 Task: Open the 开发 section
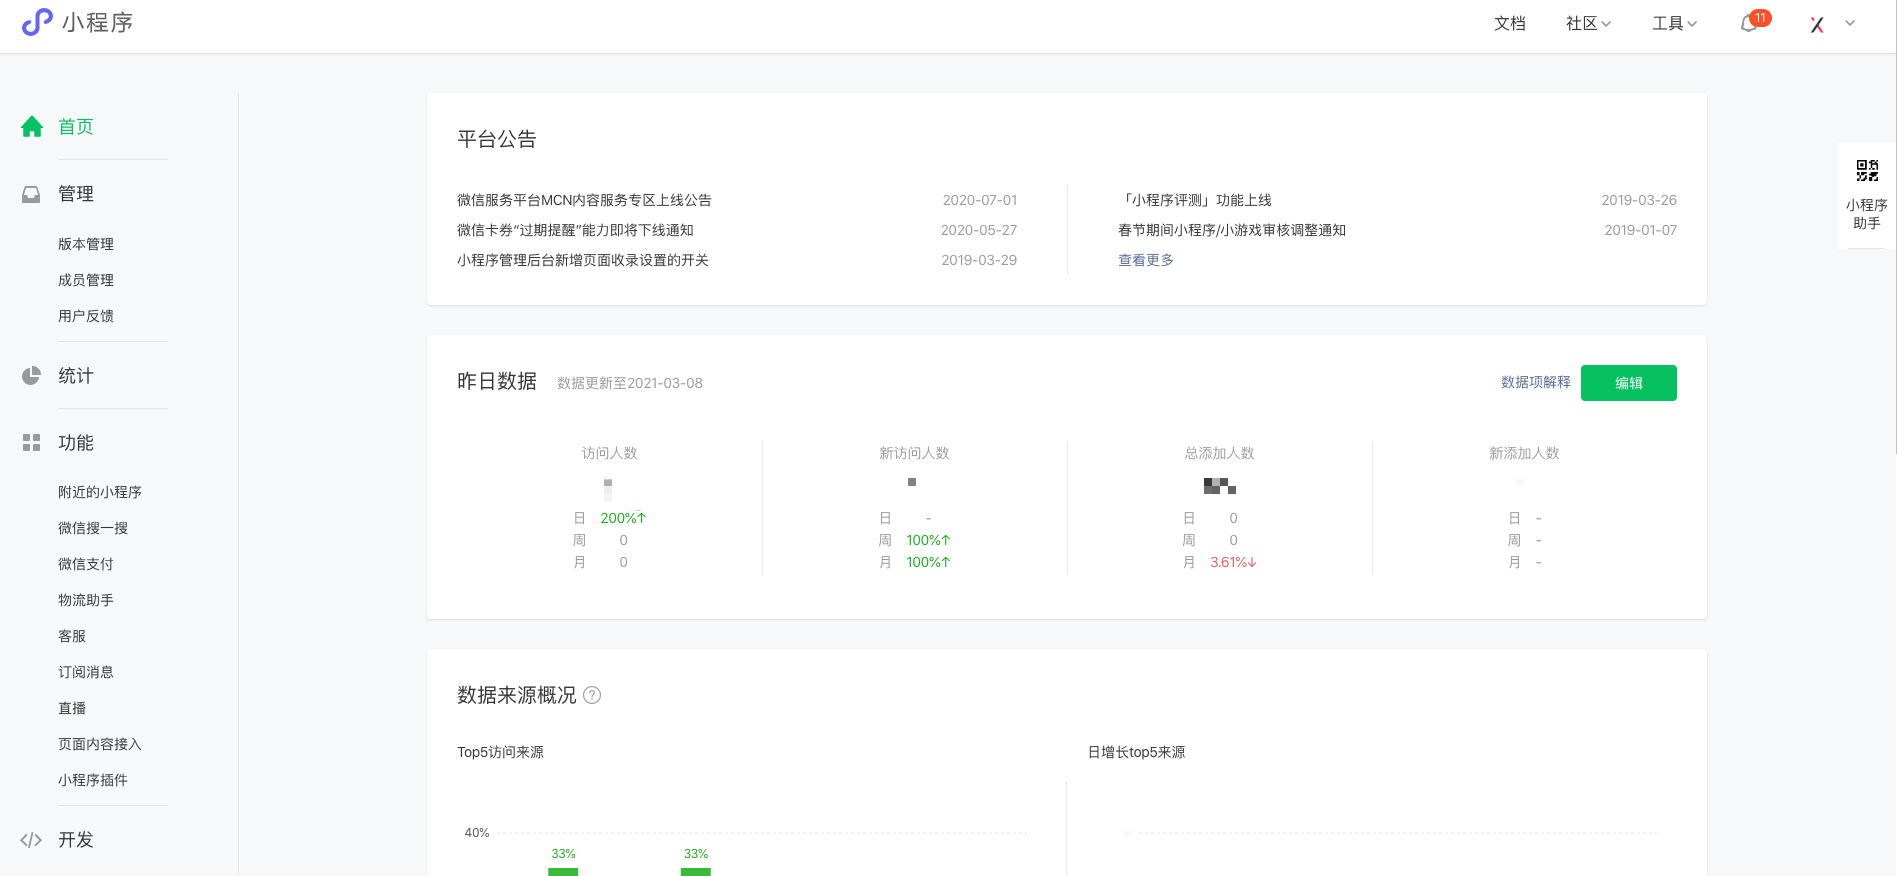coord(76,840)
